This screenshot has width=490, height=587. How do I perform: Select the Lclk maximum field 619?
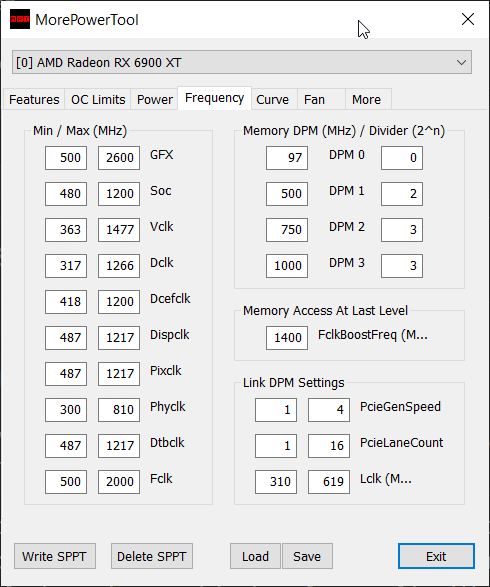(329, 481)
